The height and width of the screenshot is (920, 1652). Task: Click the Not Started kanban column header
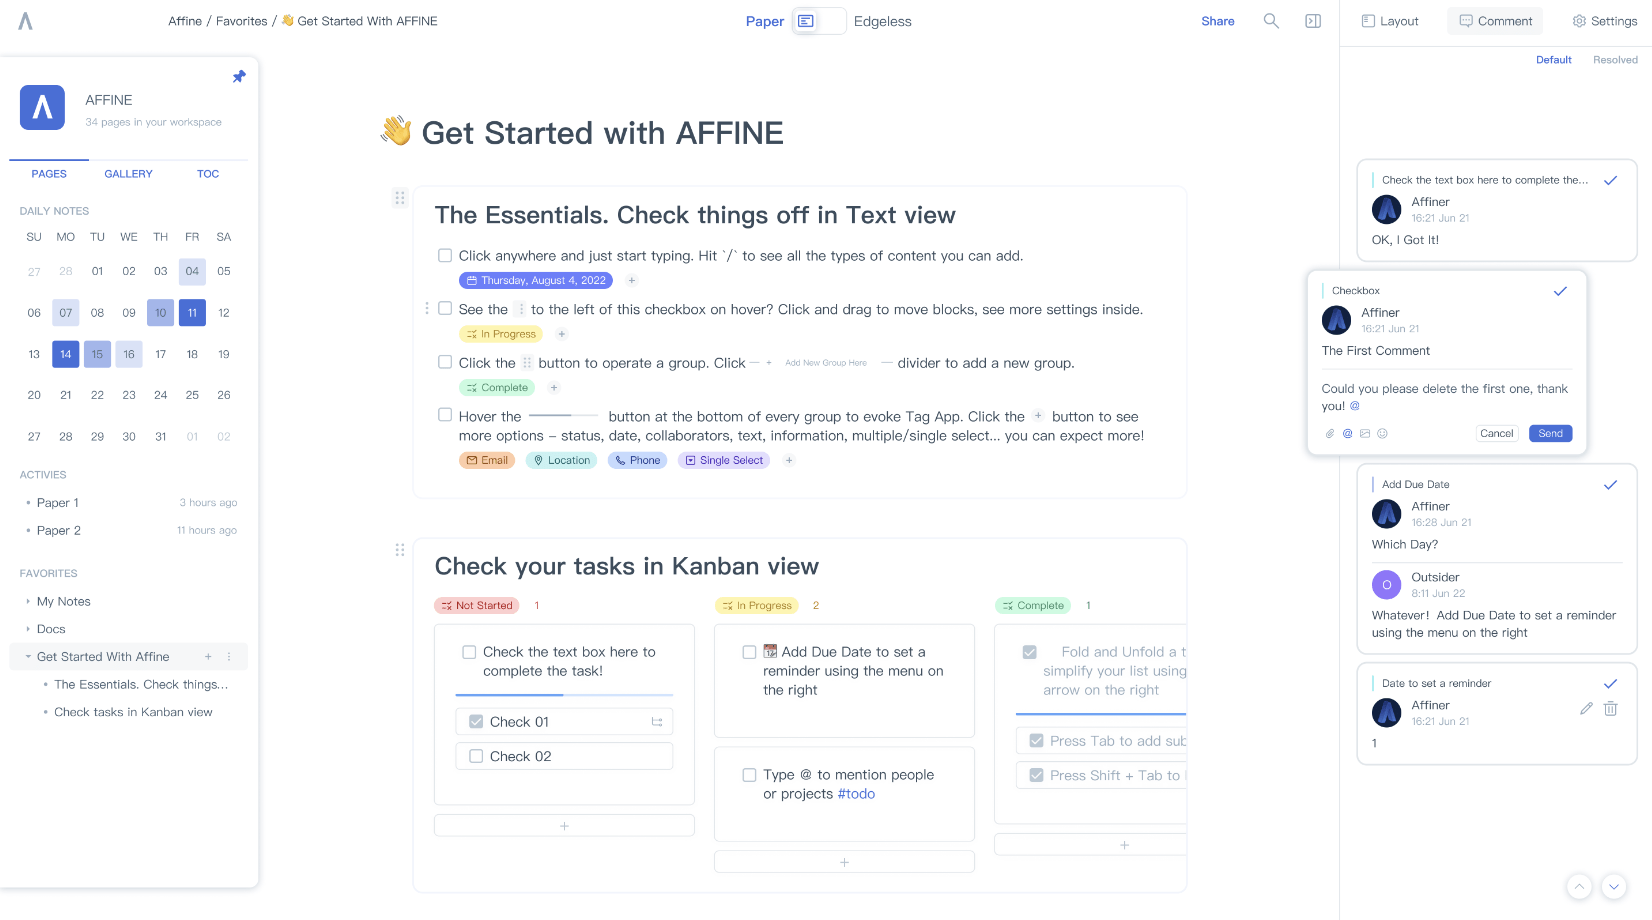point(477,606)
